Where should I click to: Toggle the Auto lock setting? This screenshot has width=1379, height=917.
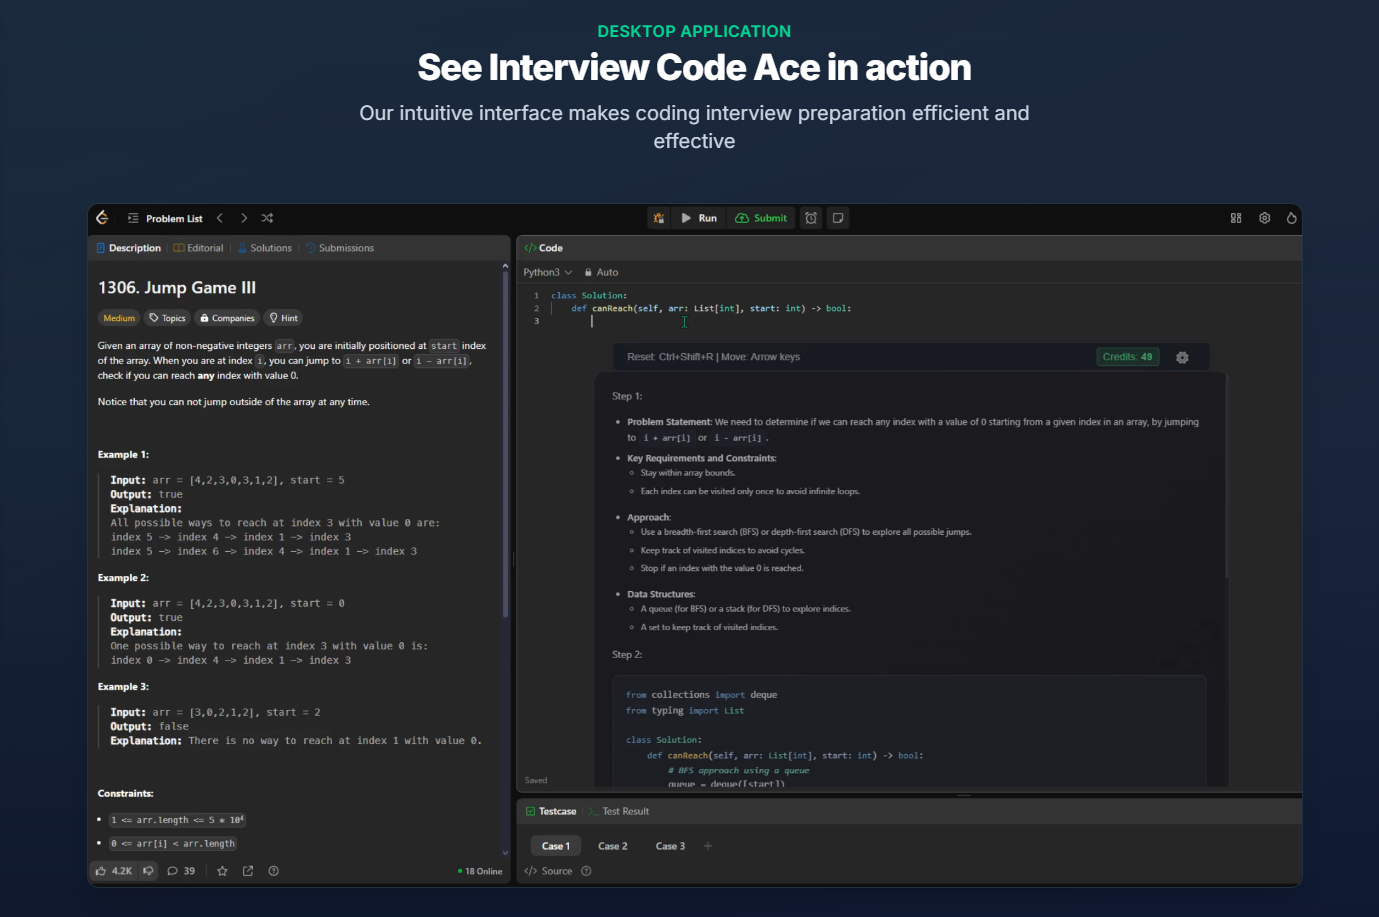click(x=601, y=272)
